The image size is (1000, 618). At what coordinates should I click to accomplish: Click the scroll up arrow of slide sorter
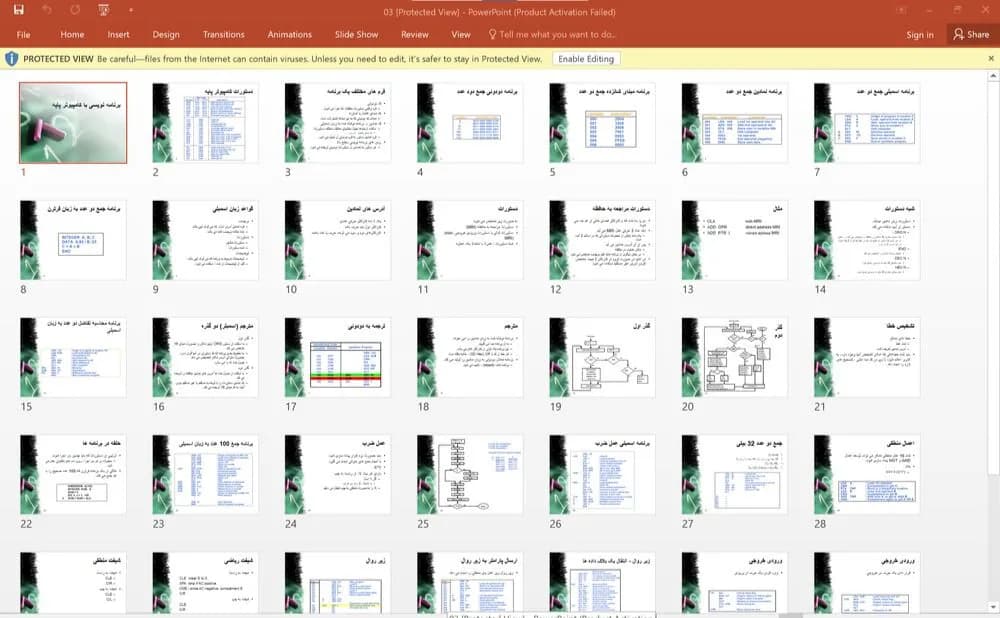[x=993, y=76]
